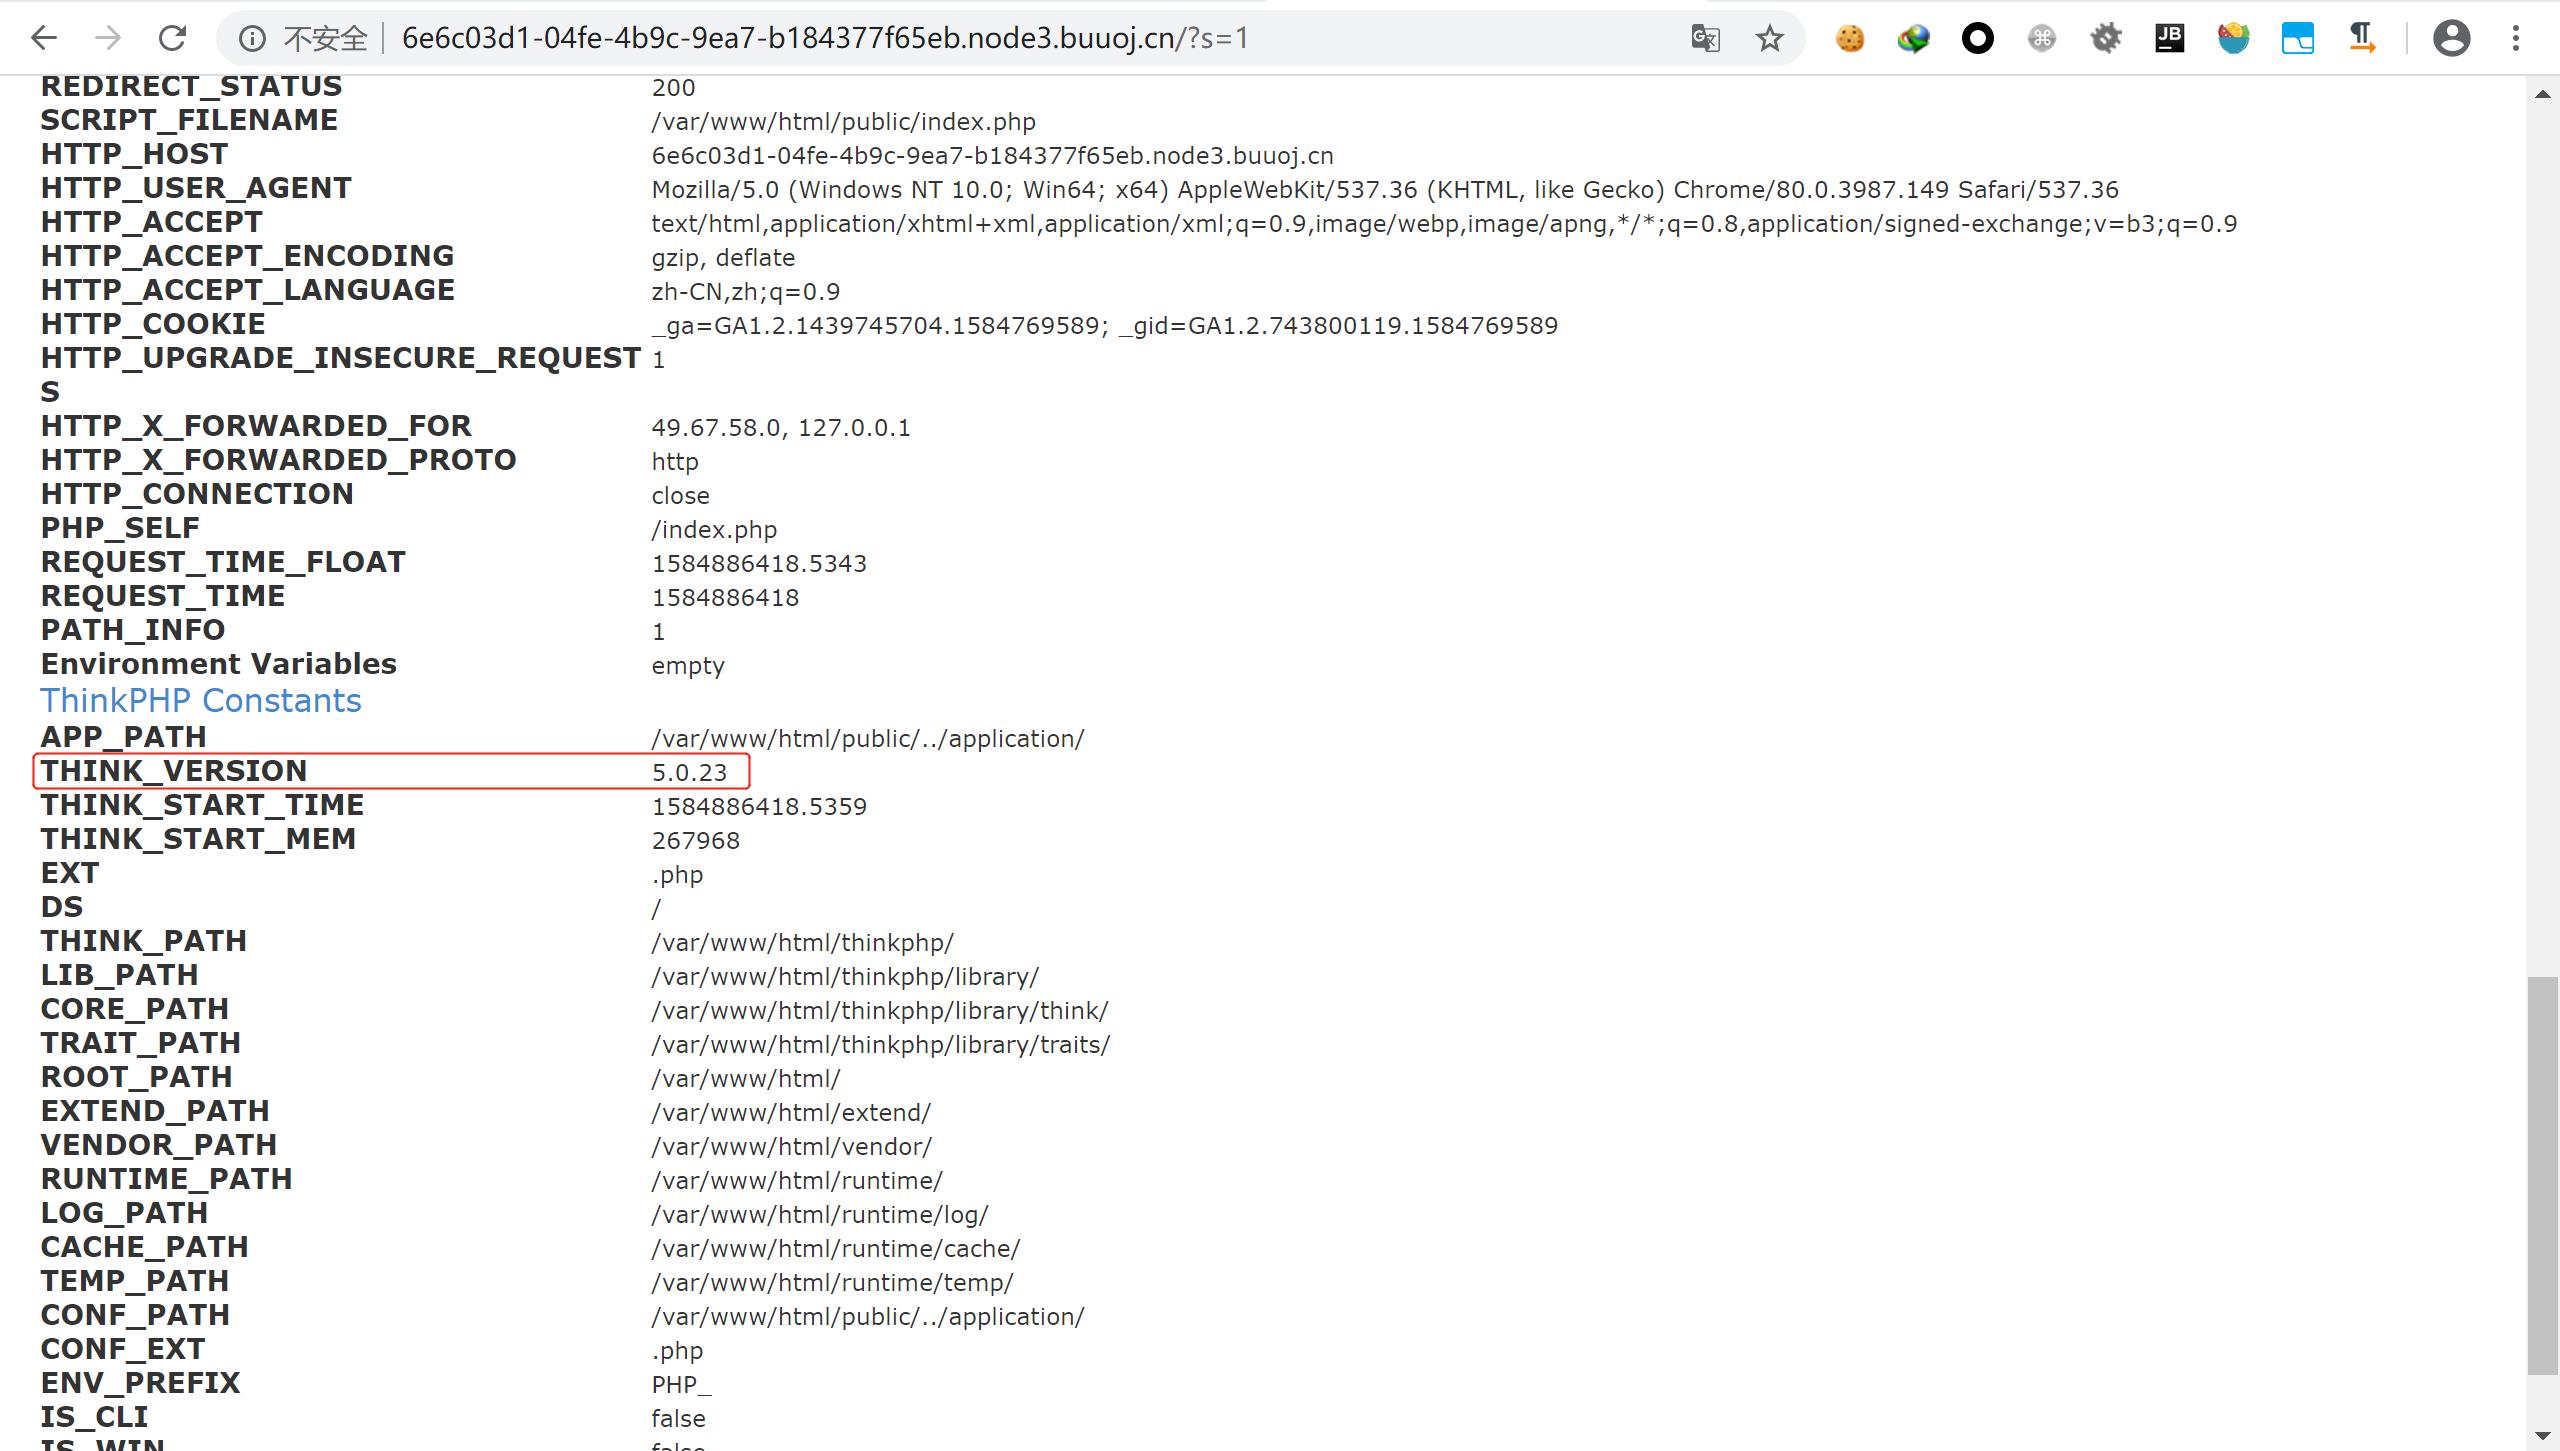Click the TRAIT_PATH value

click(881, 1045)
